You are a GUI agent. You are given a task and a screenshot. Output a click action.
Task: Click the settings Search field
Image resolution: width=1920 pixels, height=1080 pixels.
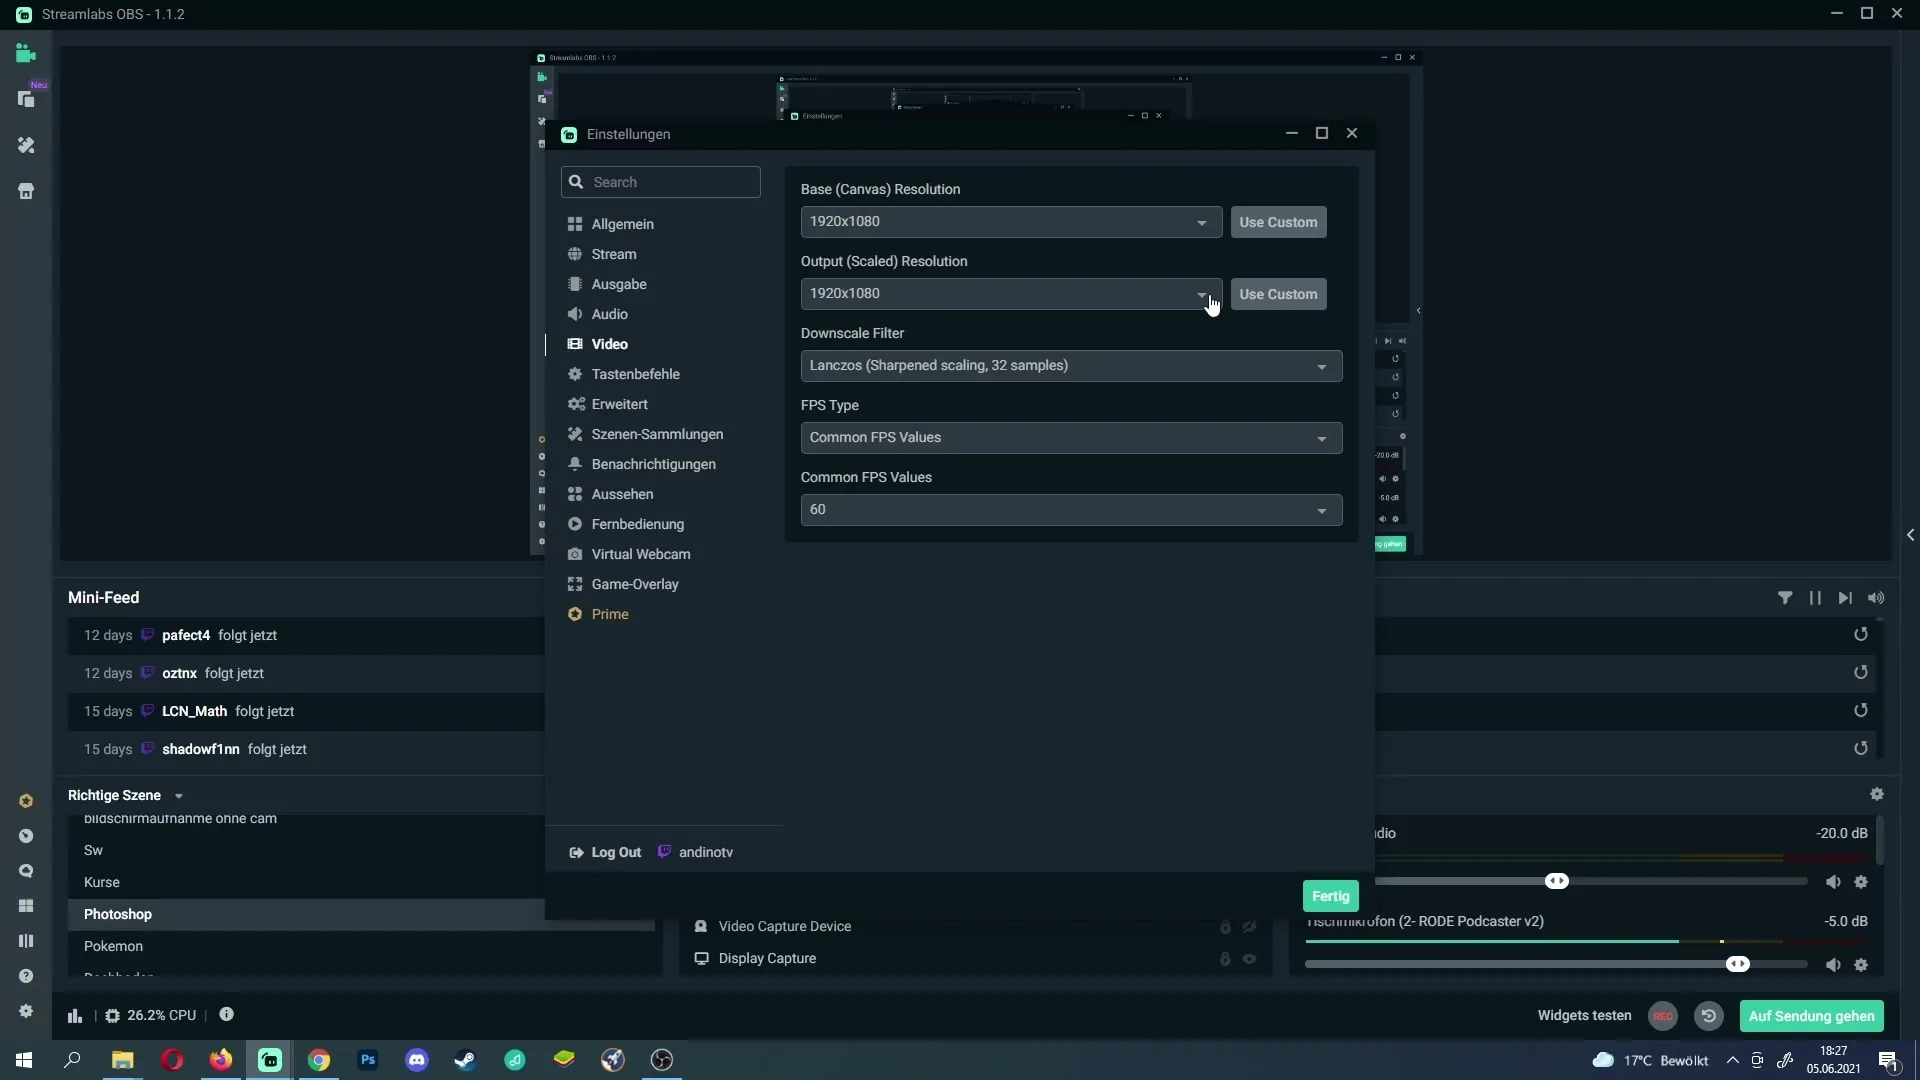point(660,182)
